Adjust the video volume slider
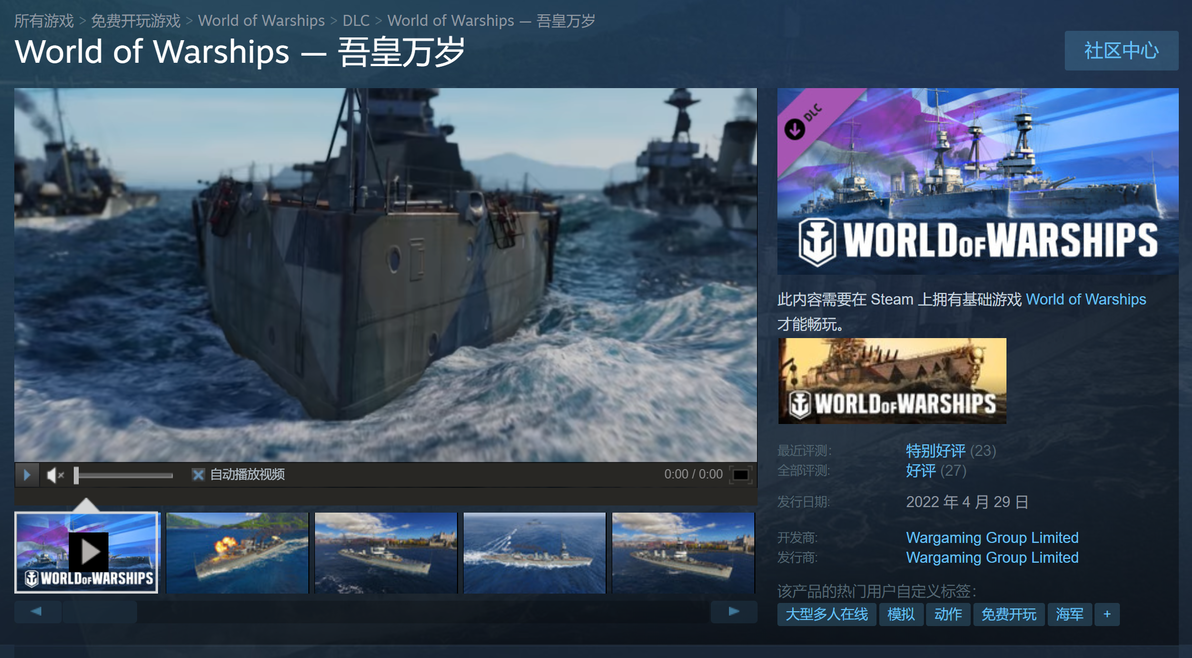1192x658 pixels. pyautogui.click(x=124, y=476)
